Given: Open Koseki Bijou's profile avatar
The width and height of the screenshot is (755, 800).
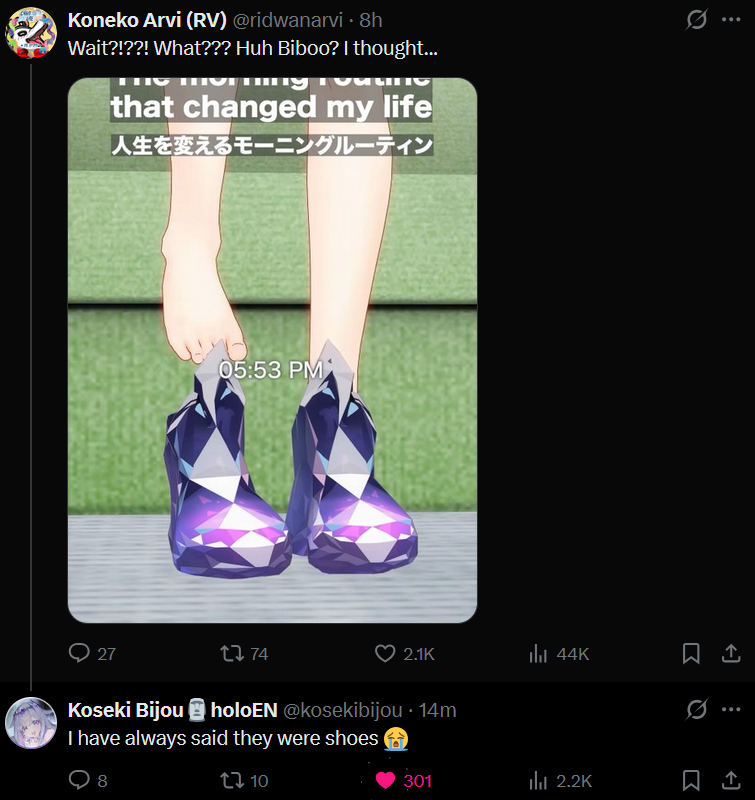Looking at the screenshot, I should pos(31,723).
